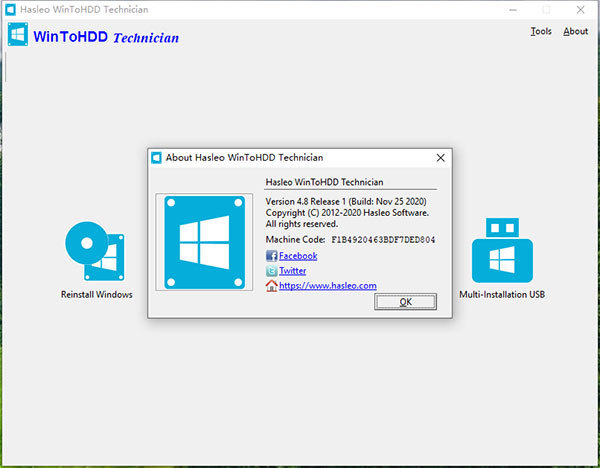Open the About menu
Viewport: 600px width, 468px height.
point(575,31)
